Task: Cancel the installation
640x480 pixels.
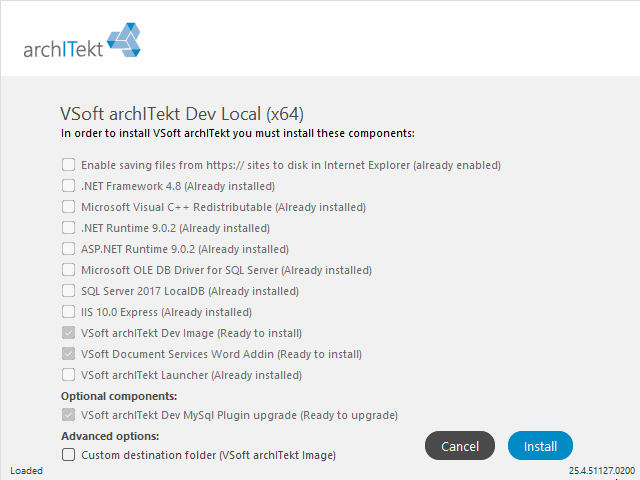Action: pos(460,446)
